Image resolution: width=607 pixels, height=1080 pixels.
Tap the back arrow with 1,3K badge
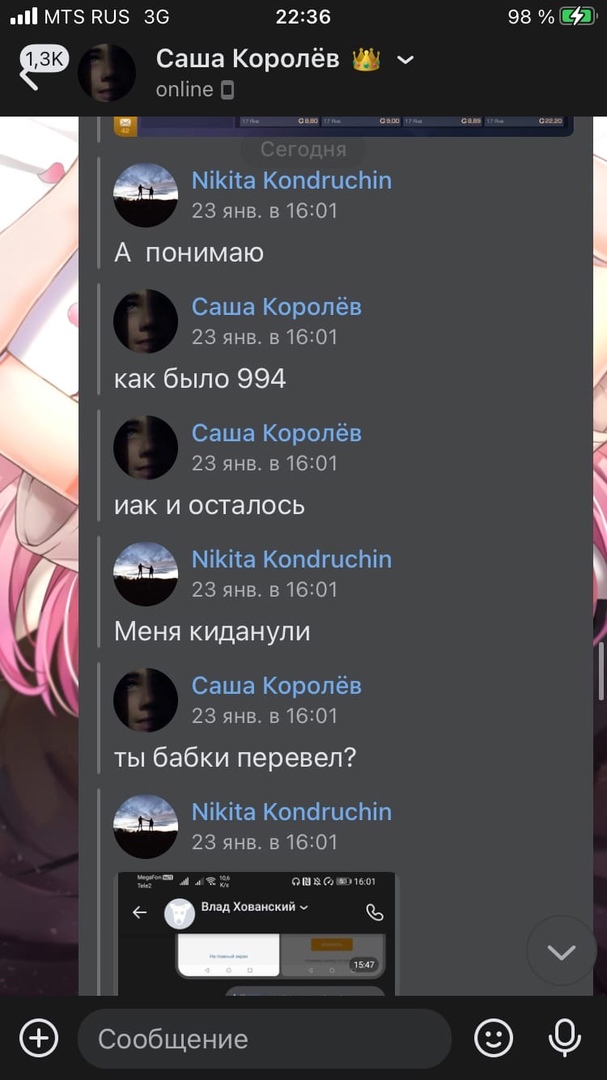coord(40,68)
